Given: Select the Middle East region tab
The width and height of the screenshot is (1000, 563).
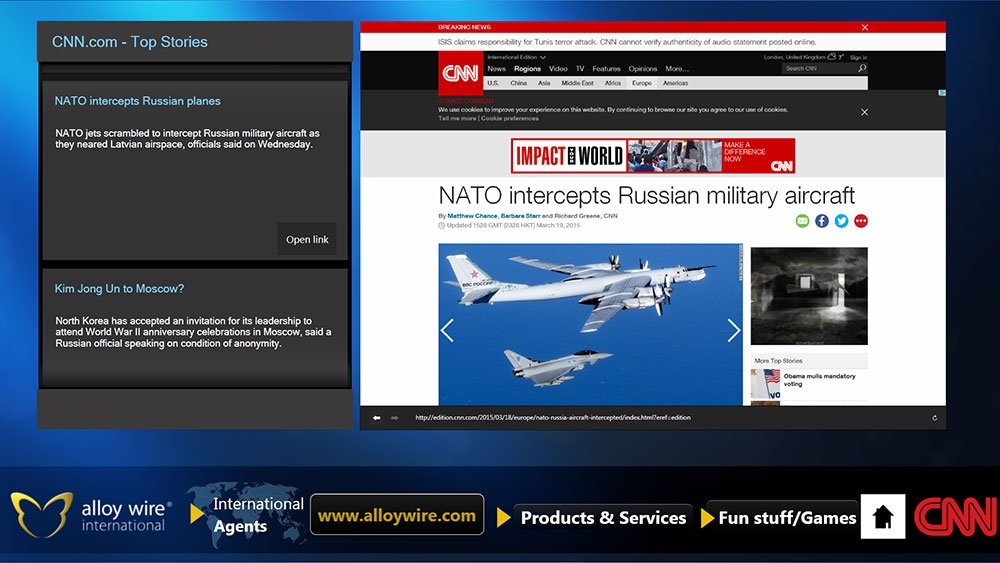Looking at the screenshot, I should tap(577, 83).
